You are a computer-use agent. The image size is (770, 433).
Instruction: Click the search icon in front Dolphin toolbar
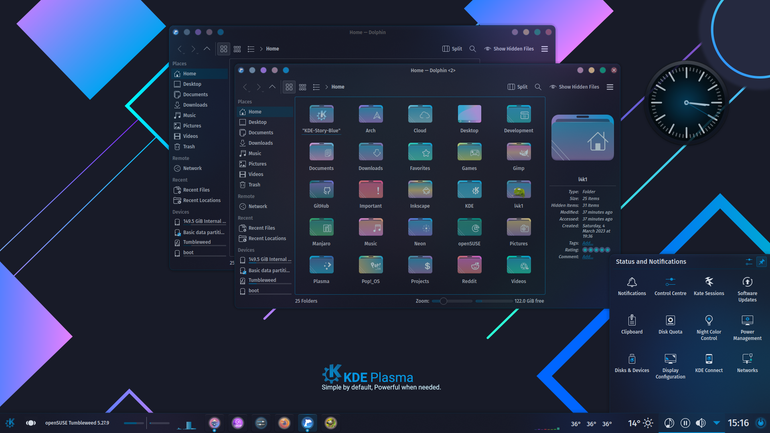[x=538, y=87]
